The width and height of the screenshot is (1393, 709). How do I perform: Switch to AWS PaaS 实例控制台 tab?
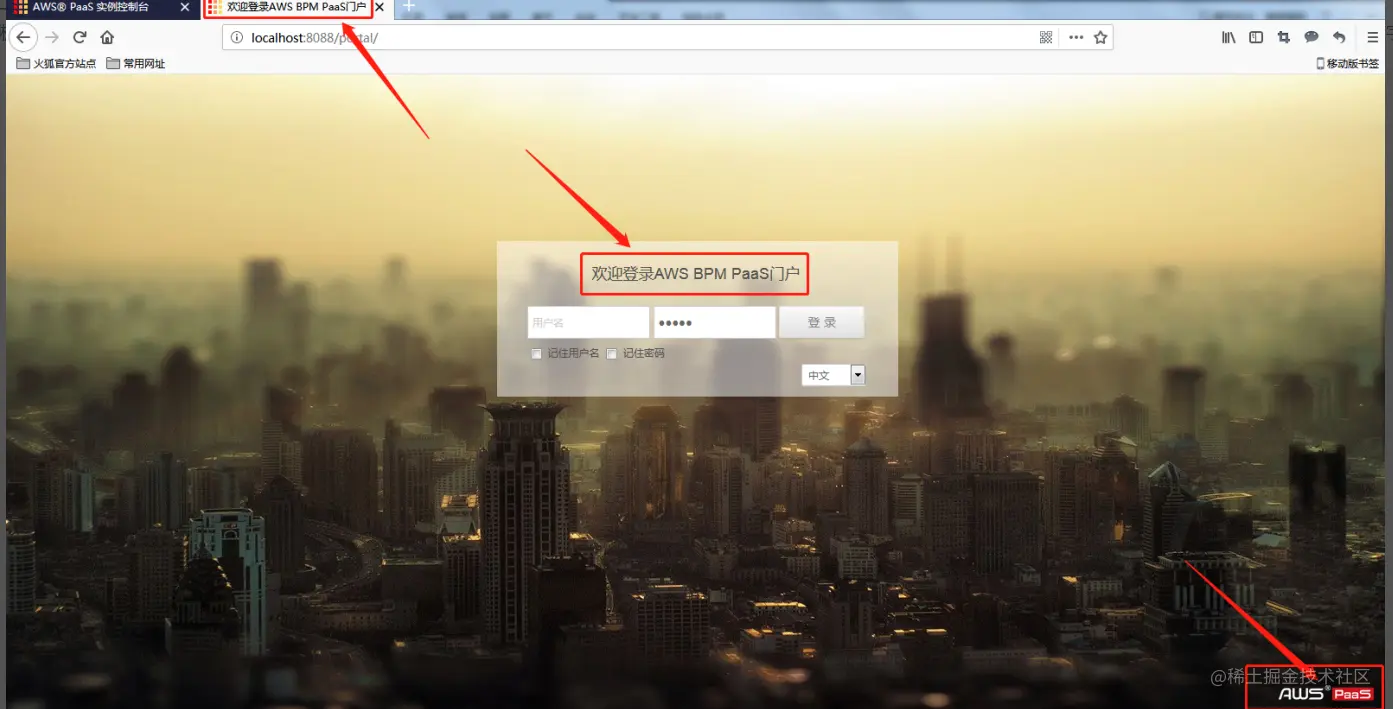[100, 7]
